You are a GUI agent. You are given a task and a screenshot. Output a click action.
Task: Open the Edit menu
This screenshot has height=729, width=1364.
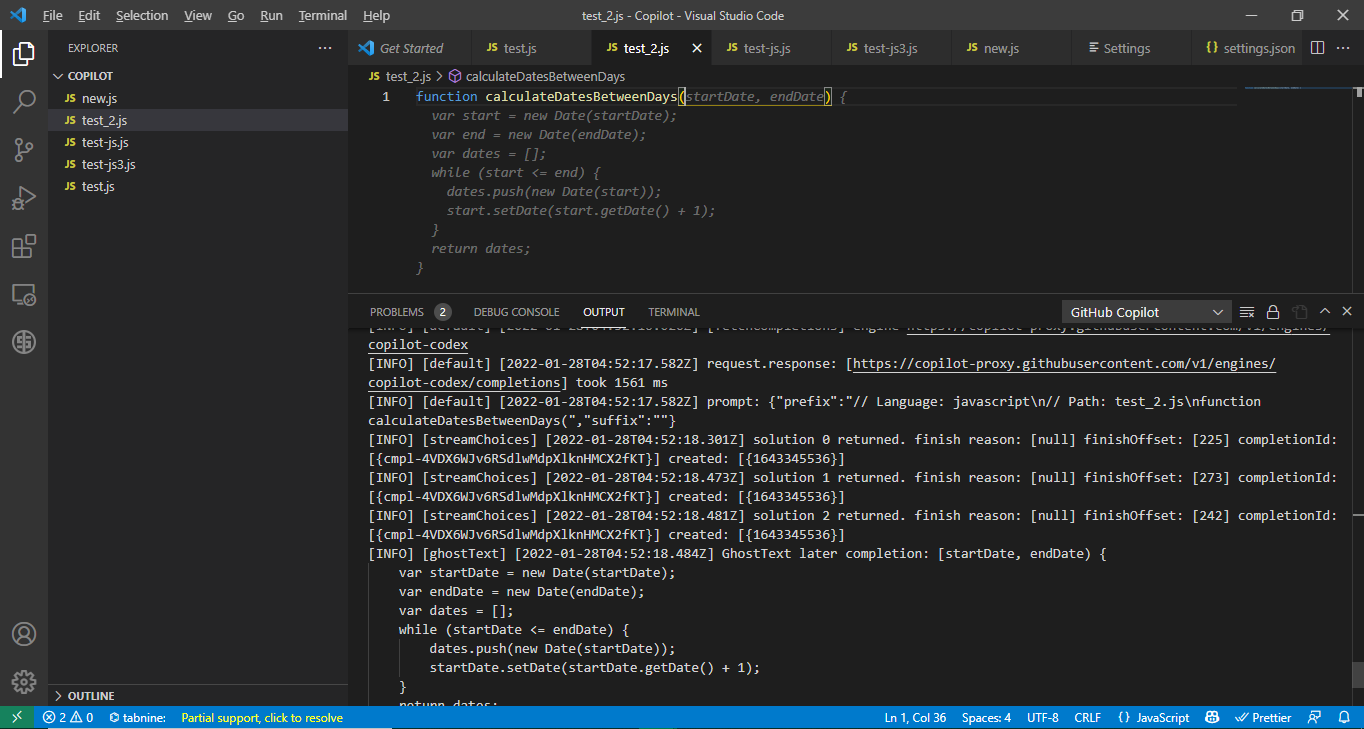(89, 16)
